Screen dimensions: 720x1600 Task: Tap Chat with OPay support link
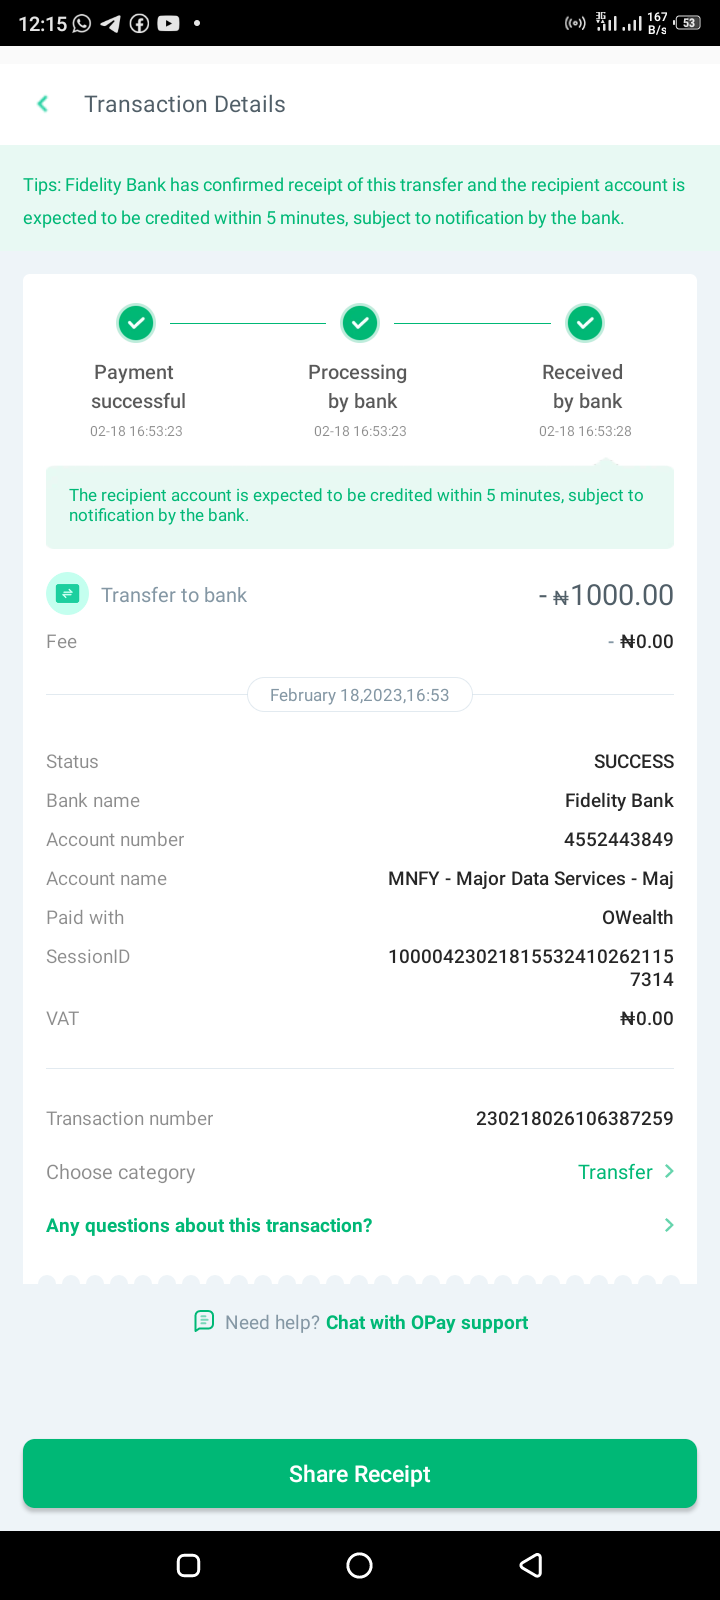427,1322
